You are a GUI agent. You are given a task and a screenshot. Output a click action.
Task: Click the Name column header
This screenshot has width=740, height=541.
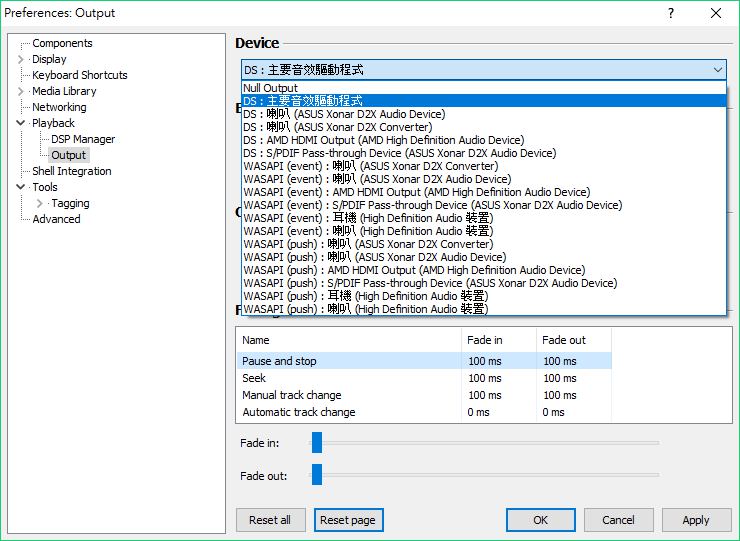349,340
